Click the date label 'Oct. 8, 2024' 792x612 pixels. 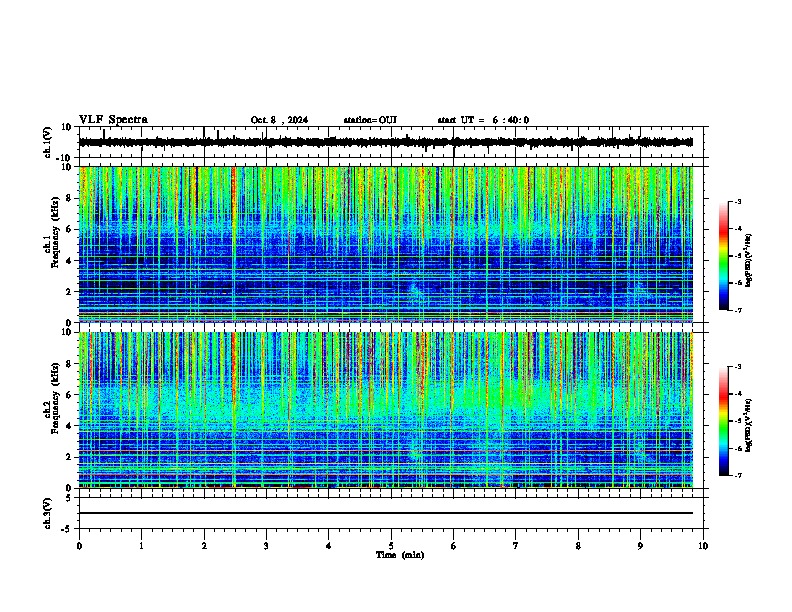(x=279, y=120)
